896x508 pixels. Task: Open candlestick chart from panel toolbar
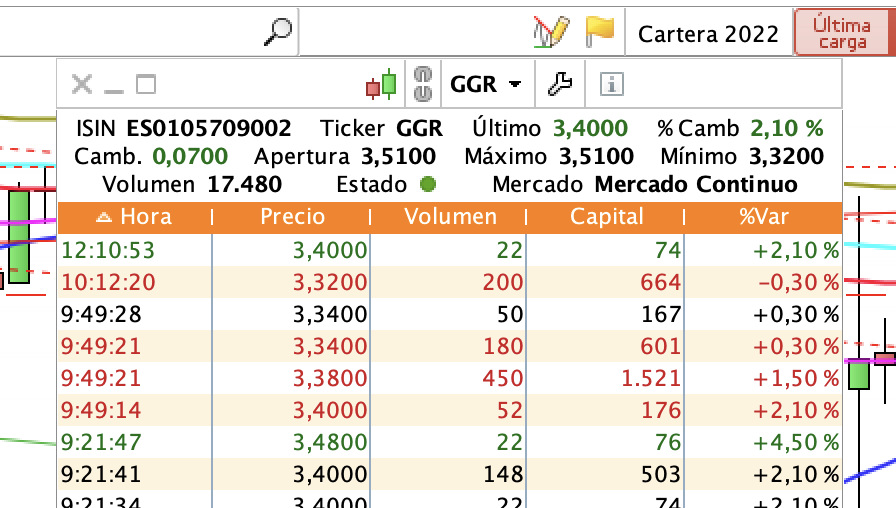pos(381,85)
